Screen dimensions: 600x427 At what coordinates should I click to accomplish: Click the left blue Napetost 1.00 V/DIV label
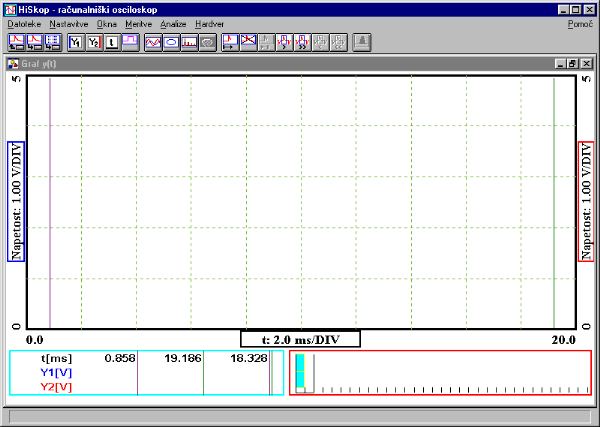coord(16,201)
